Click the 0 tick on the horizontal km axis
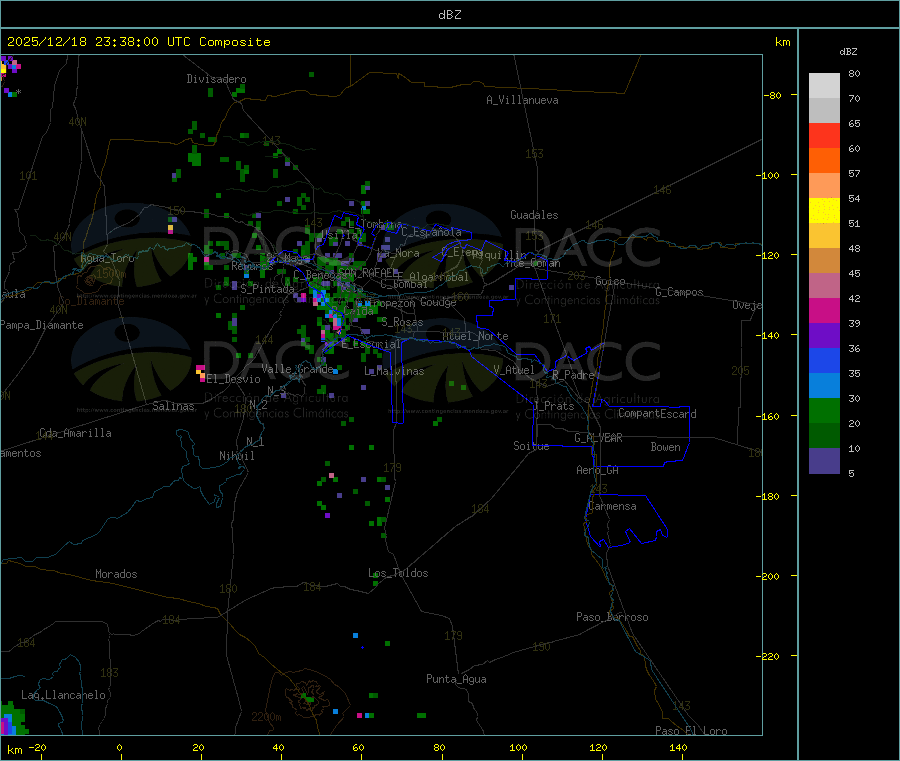900x761 pixels. click(x=119, y=748)
